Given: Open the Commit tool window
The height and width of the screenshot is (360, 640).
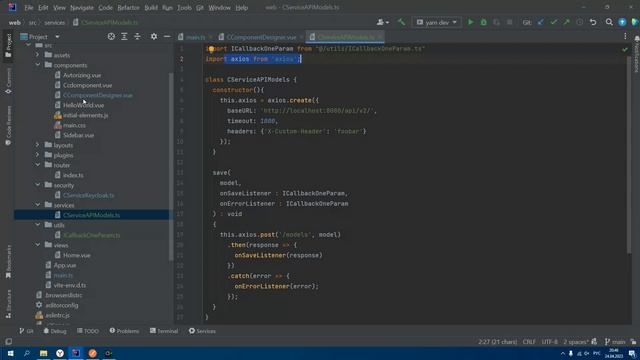Looking at the screenshot, I should 8,80.
